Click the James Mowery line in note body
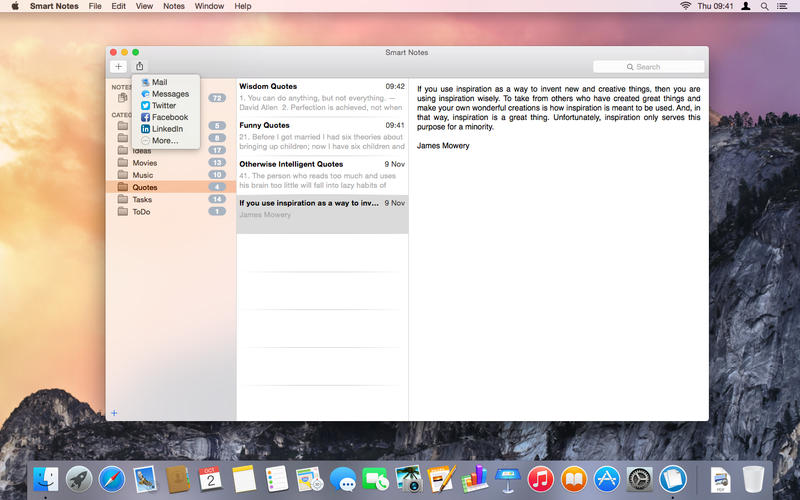 point(443,146)
